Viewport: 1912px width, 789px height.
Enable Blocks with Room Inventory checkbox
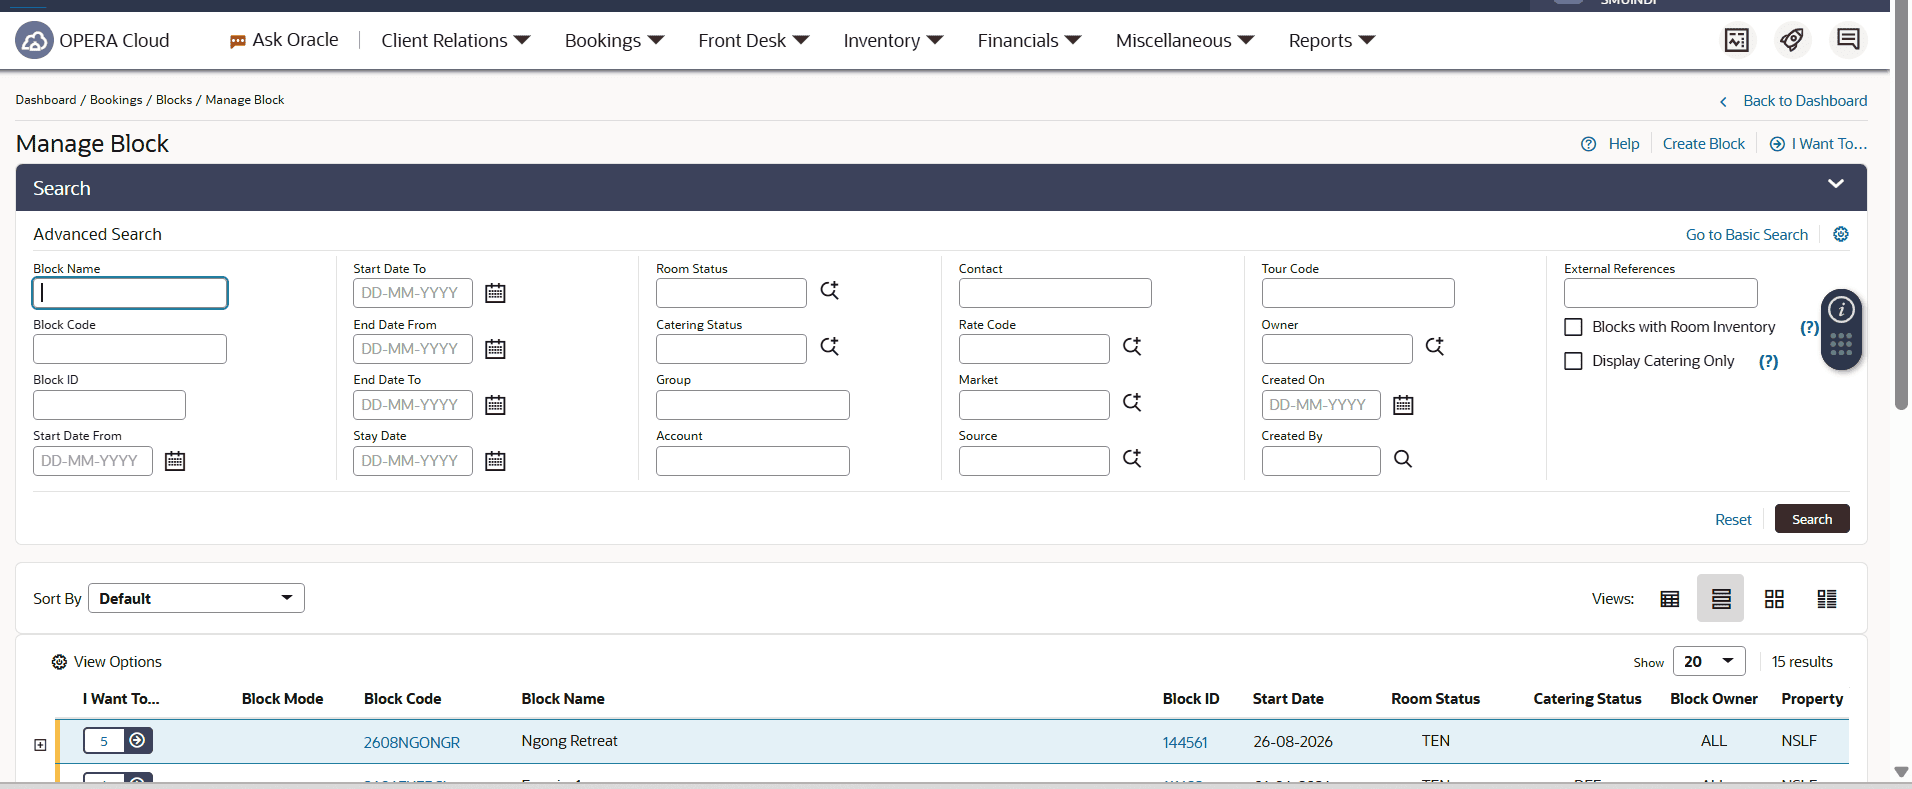pyautogui.click(x=1573, y=327)
